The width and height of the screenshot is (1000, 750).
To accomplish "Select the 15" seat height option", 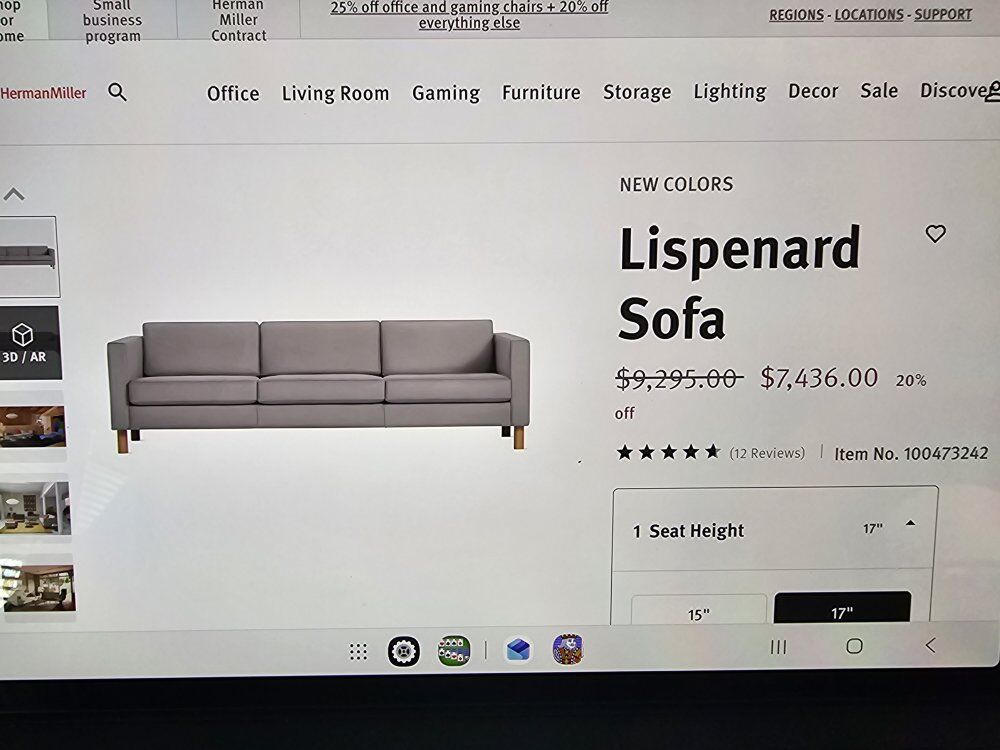I will (699, 610).
